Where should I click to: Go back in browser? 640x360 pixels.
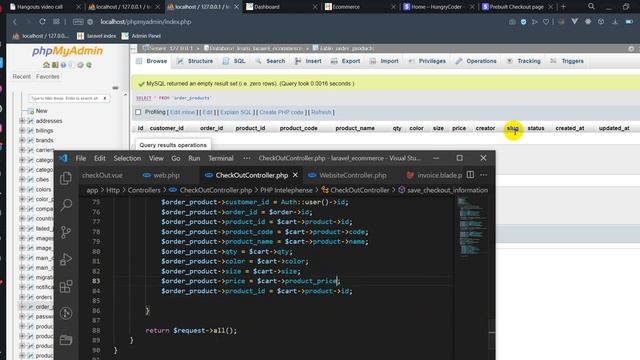[x=15, y=22]
